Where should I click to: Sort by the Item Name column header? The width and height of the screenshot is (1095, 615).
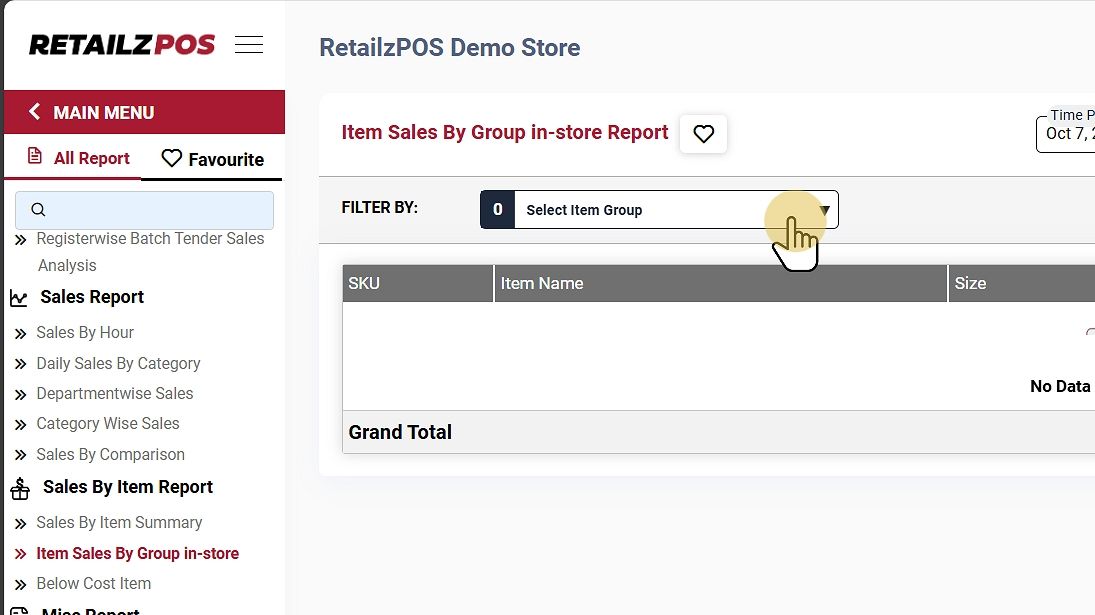pos(542,283)
